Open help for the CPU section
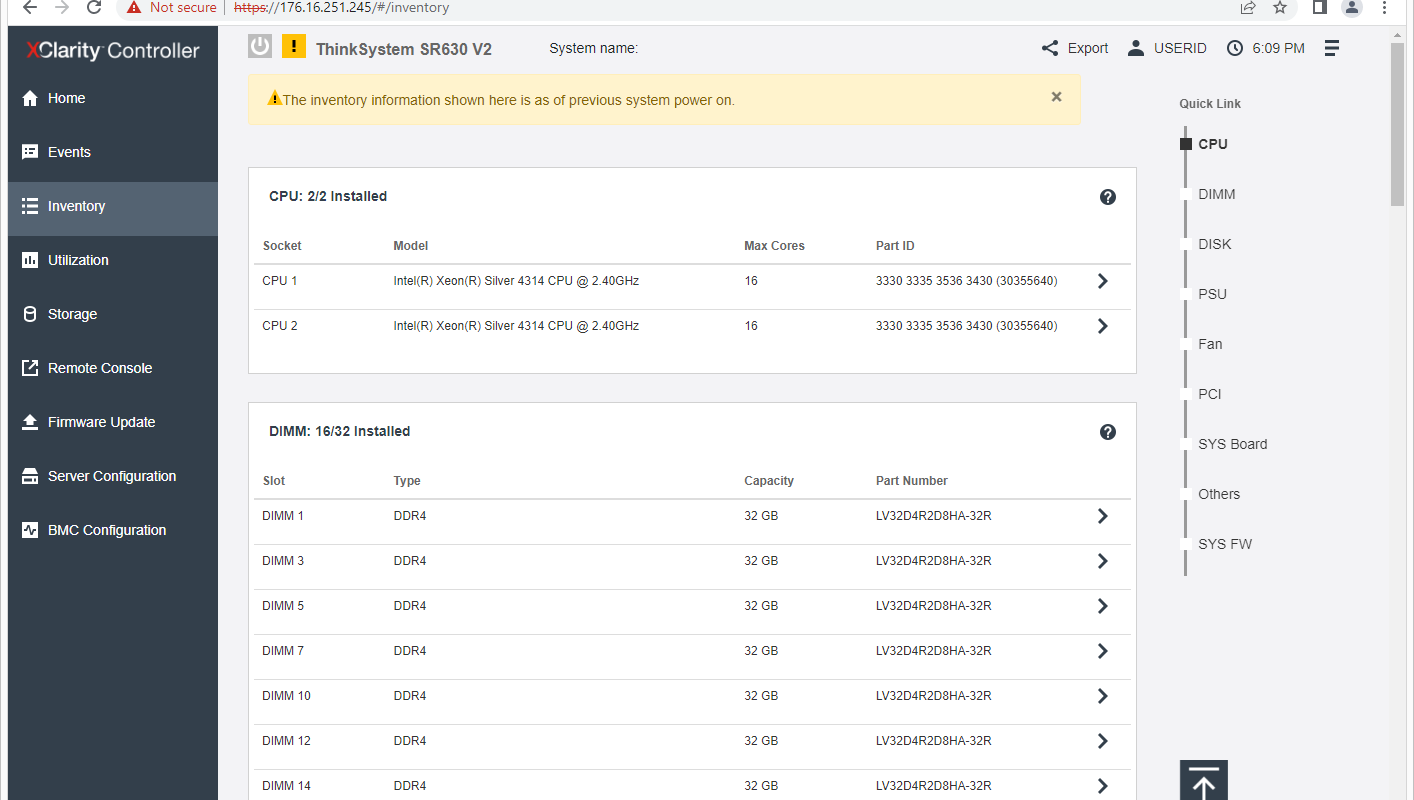 coord(1108,197)
